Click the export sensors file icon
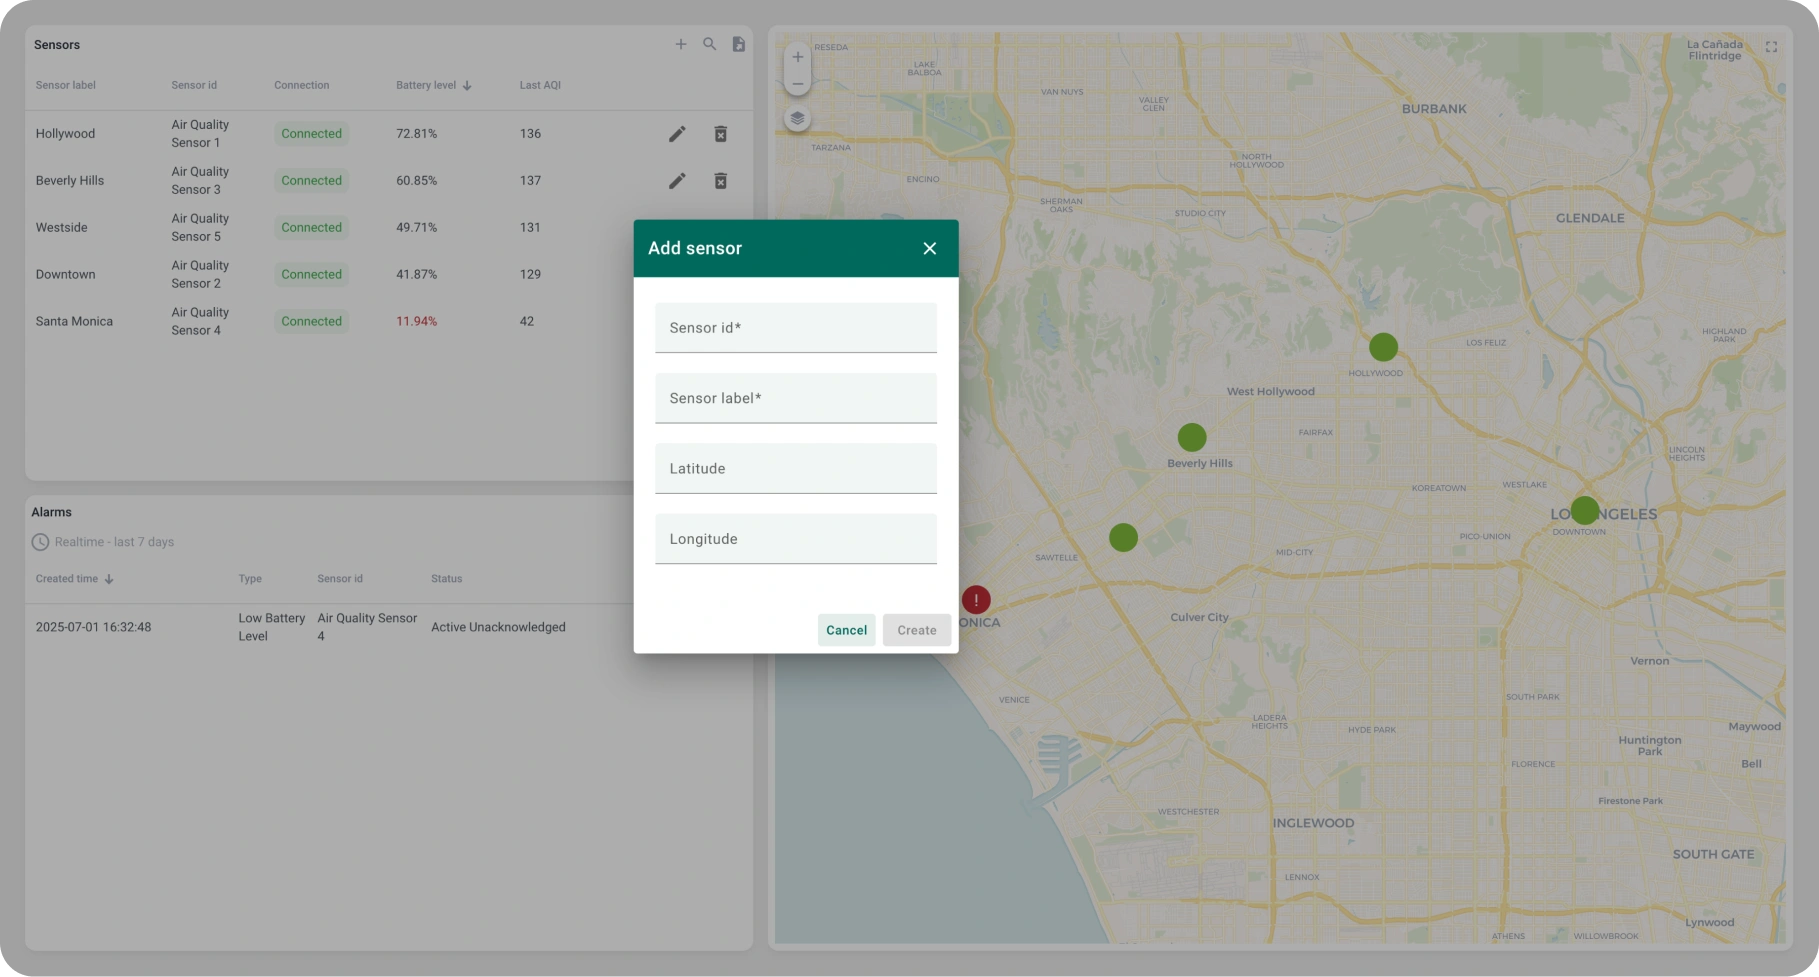1819x977 pixels. [x=739, y=44]
